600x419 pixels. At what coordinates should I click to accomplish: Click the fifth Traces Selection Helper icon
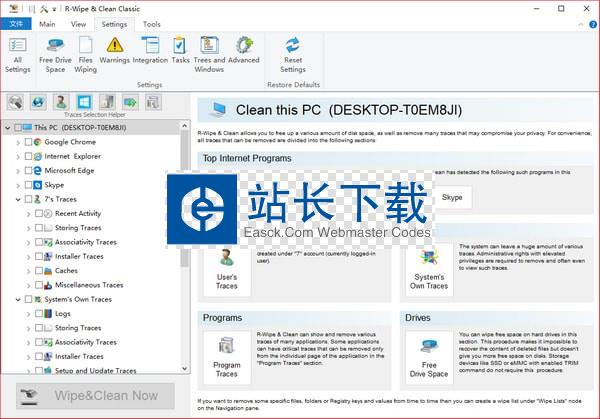[x=107, y=102]
